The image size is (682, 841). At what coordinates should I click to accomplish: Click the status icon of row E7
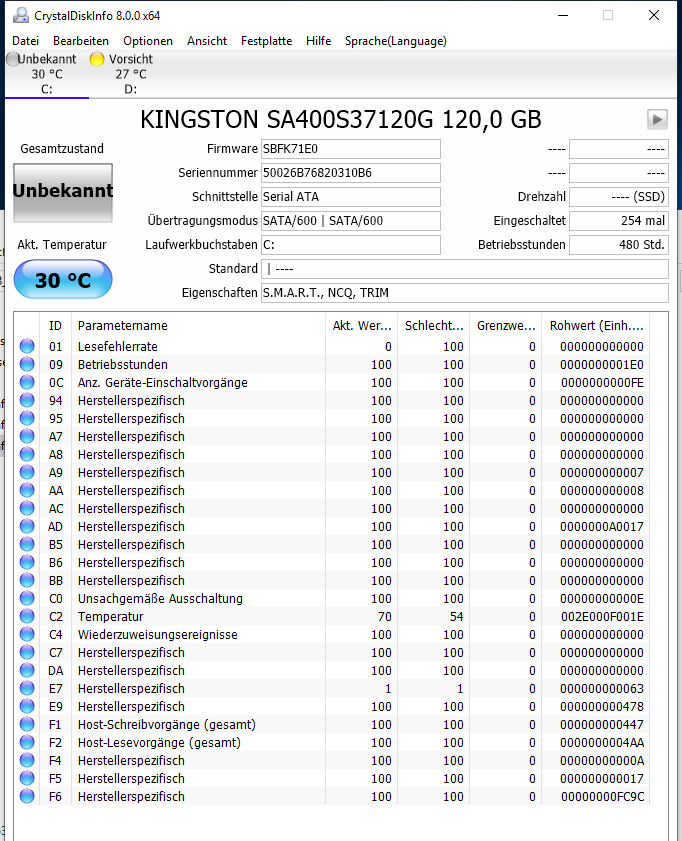click(x=27, y=689)
